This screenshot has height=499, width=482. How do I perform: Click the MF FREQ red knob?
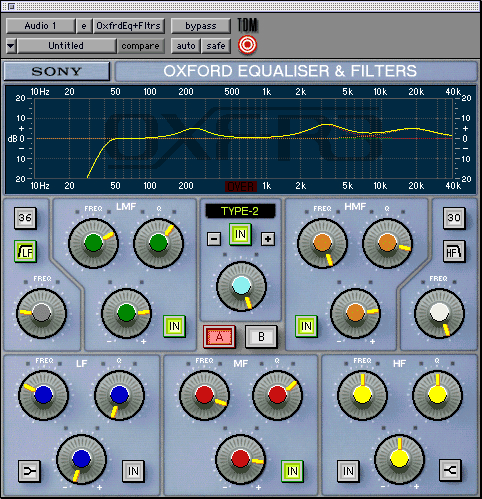[x=205, y=395]
